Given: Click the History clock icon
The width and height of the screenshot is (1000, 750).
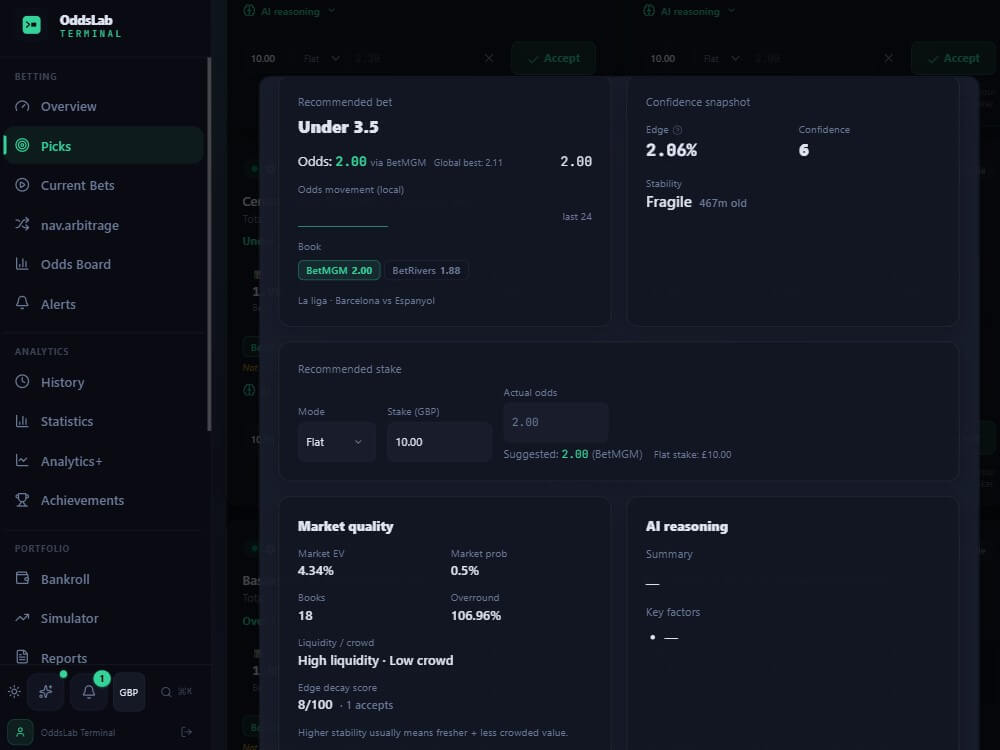Looking at the screenshot, I should pos(22,381).
